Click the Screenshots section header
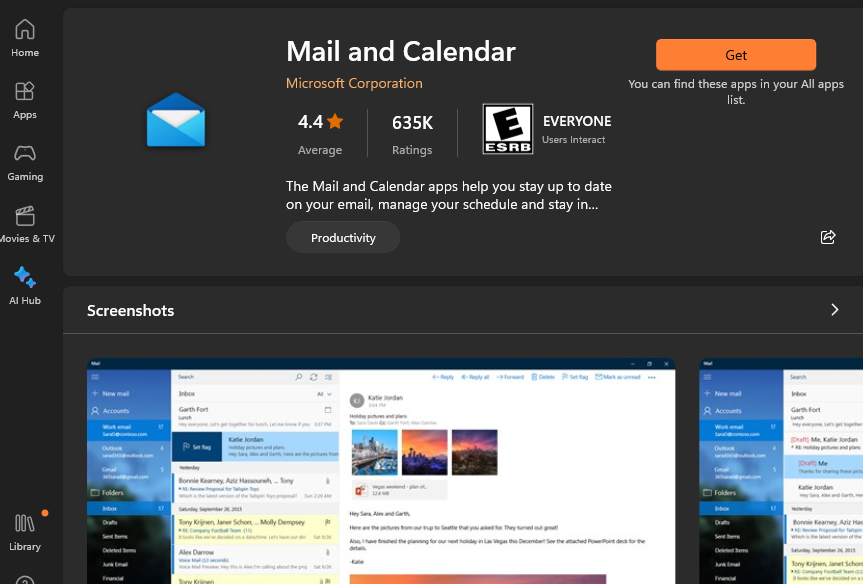863x584 pixels. (x=130, y=310)
